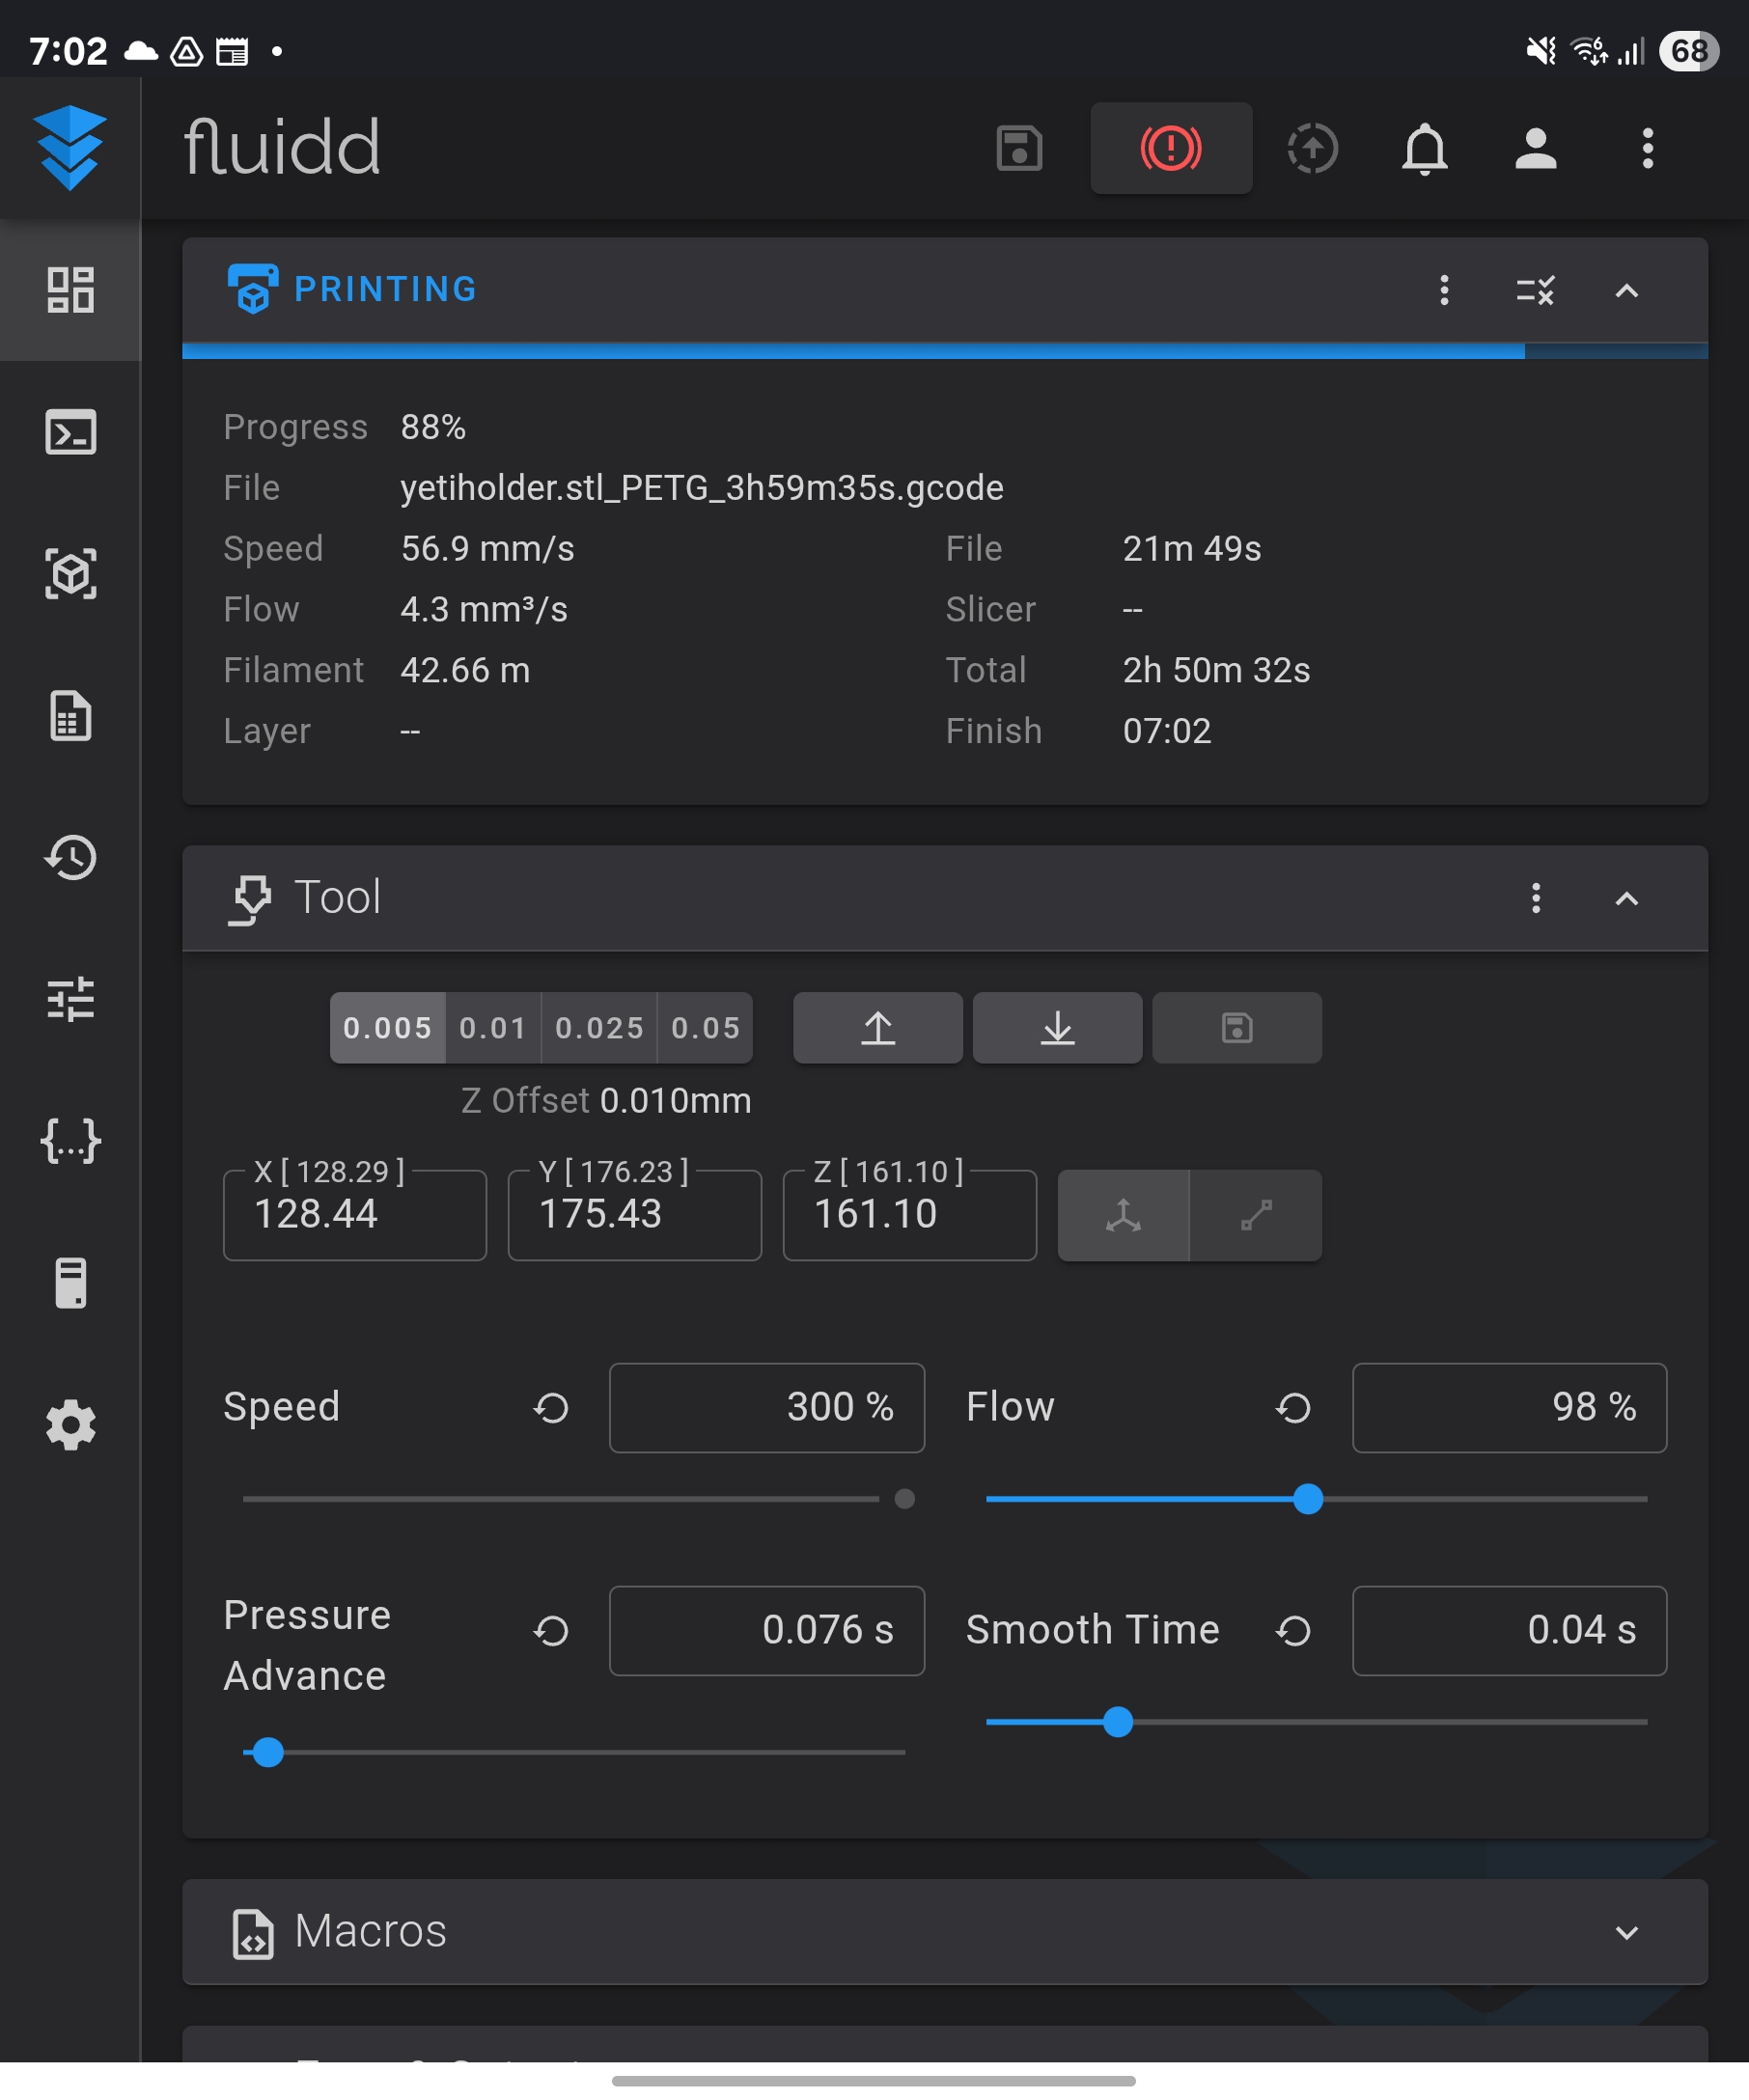Image resolution: width=1749 pixels, height=2100 pixels.
Task: Click the exclude objects icon in Printing card
Action: tap(1535, 290)
